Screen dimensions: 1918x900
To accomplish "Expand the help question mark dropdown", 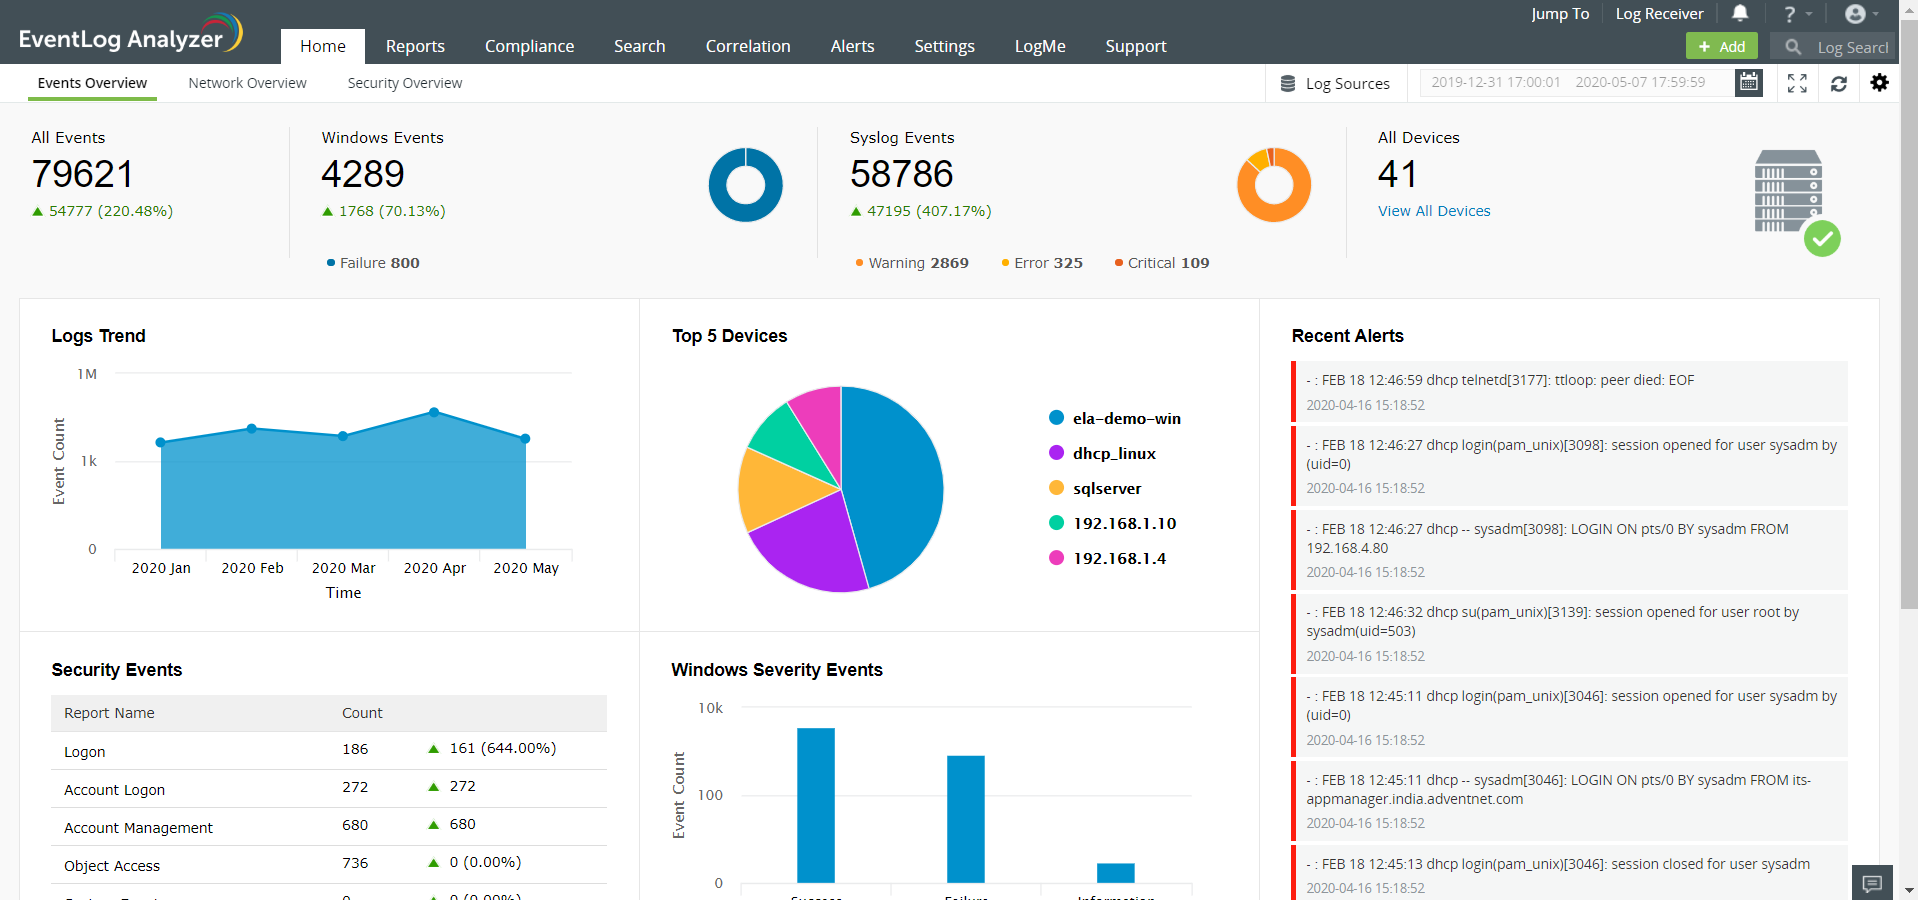I will [1797, 14].
